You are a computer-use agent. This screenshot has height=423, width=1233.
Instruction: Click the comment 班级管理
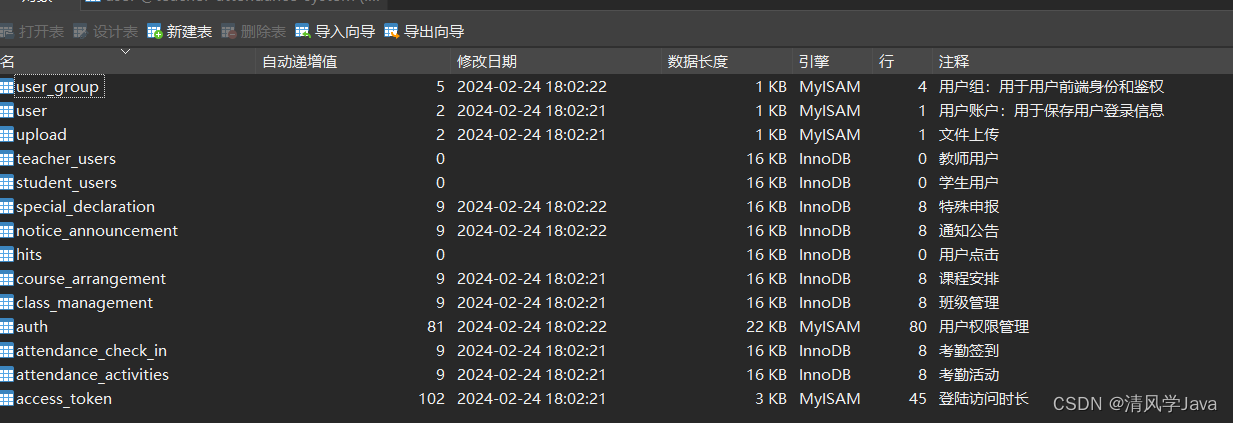969,303
